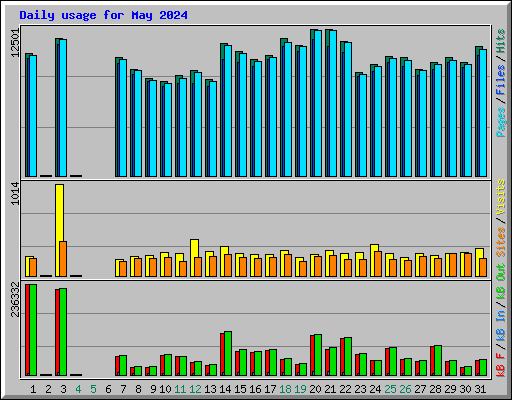The image size is (512, 400).
Task: Click day label 3 on the axis
Action: click(63, 389)
